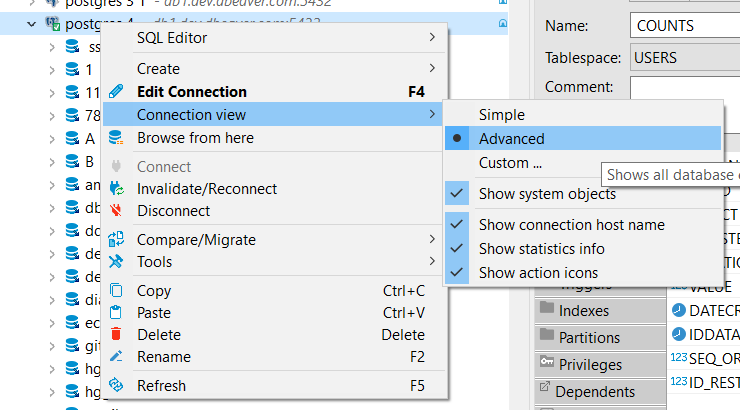Select the Simple connection view
Screen dimensions: 740x410
(x=583, y=115)
